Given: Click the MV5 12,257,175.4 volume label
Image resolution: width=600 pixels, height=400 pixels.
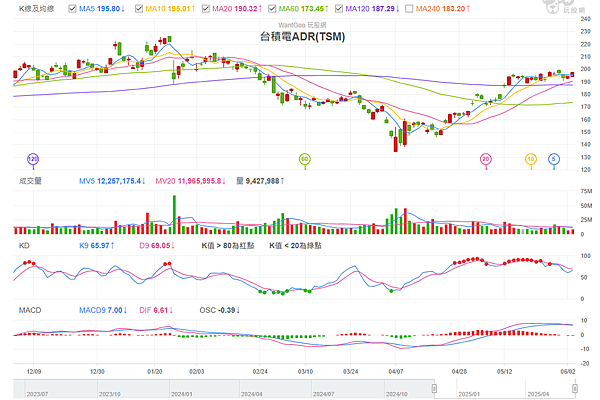Looking at the screenshot, I should click(112, 181).
